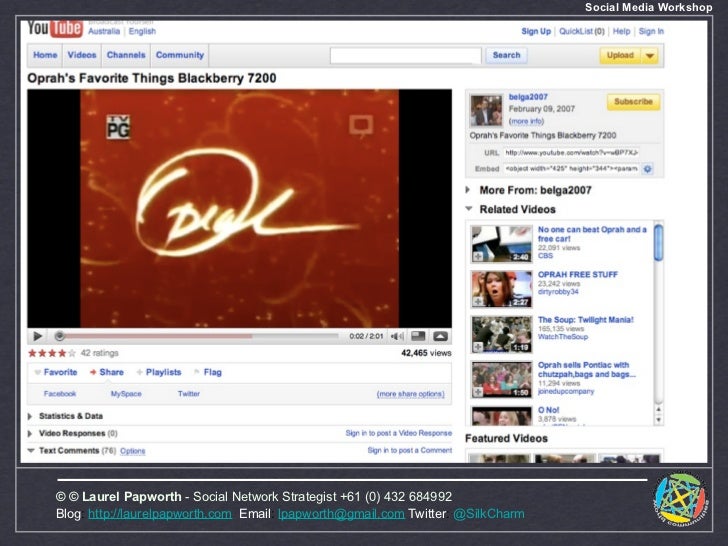Mute the video volume icon
The image size is (728, 546).
click(x=397, y=336)
